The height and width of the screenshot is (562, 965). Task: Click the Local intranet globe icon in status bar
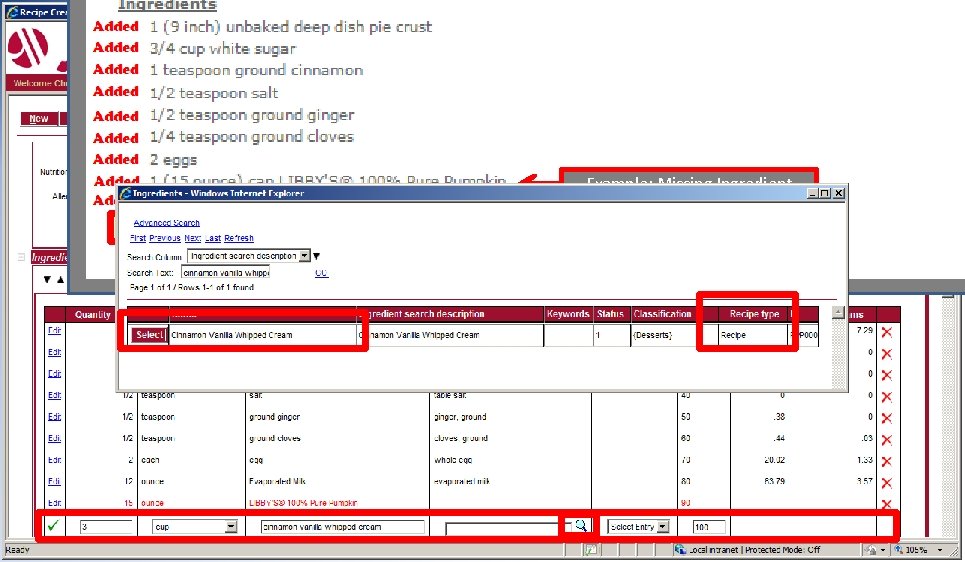(680, 550)
